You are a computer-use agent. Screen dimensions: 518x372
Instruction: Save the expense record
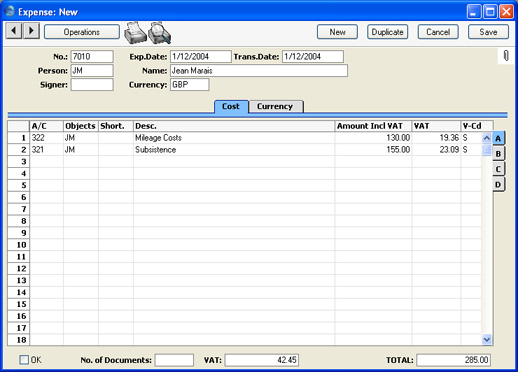click(488, 32)
